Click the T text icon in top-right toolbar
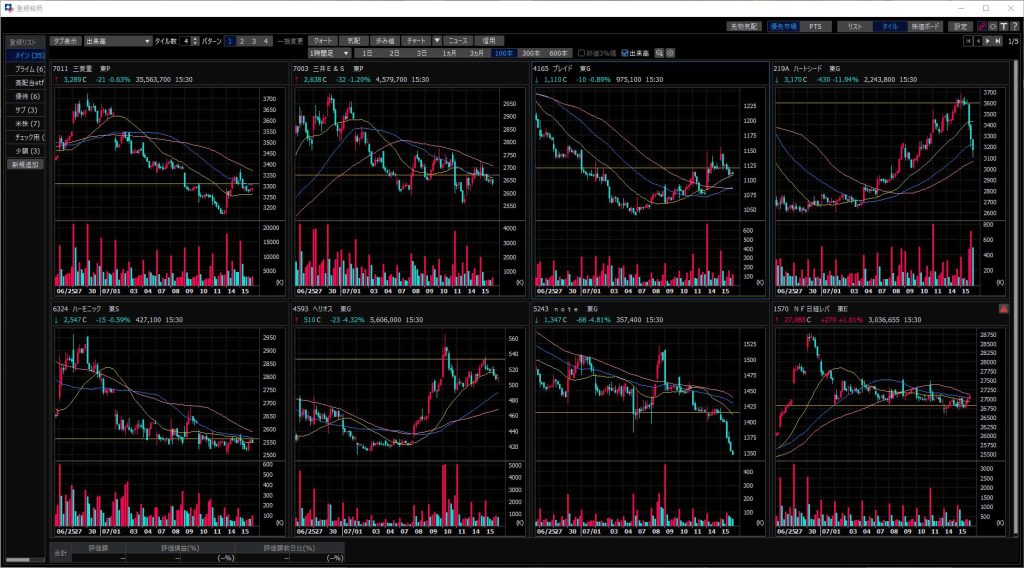1024x568 pixels. tap(1002, 26)
